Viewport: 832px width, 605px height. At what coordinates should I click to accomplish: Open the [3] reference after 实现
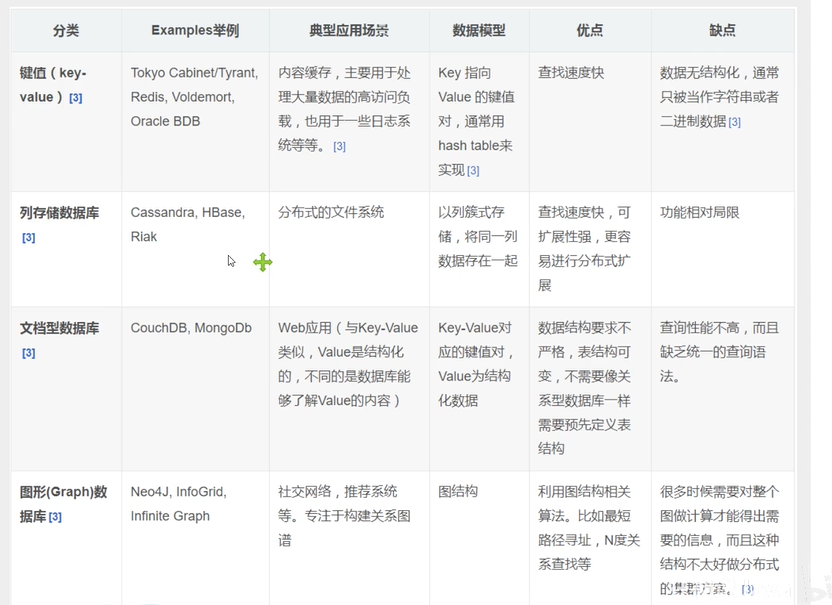(x=473, y=171)
